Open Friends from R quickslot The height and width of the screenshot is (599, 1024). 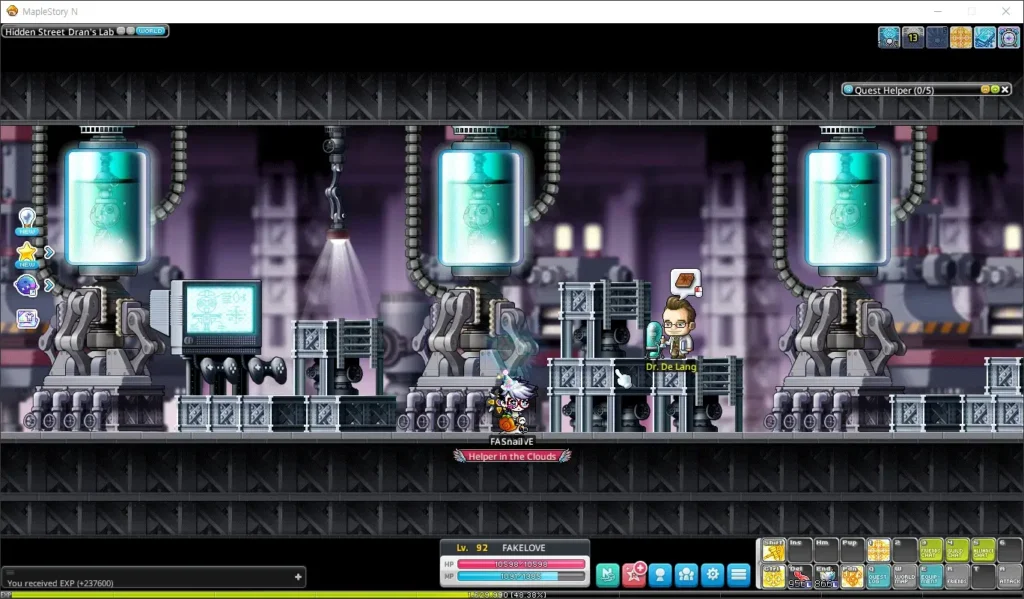(x=957, y=576)
